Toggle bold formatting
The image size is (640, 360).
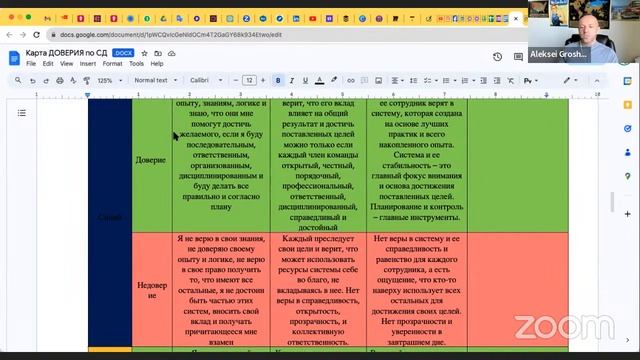tap(278, 81)
